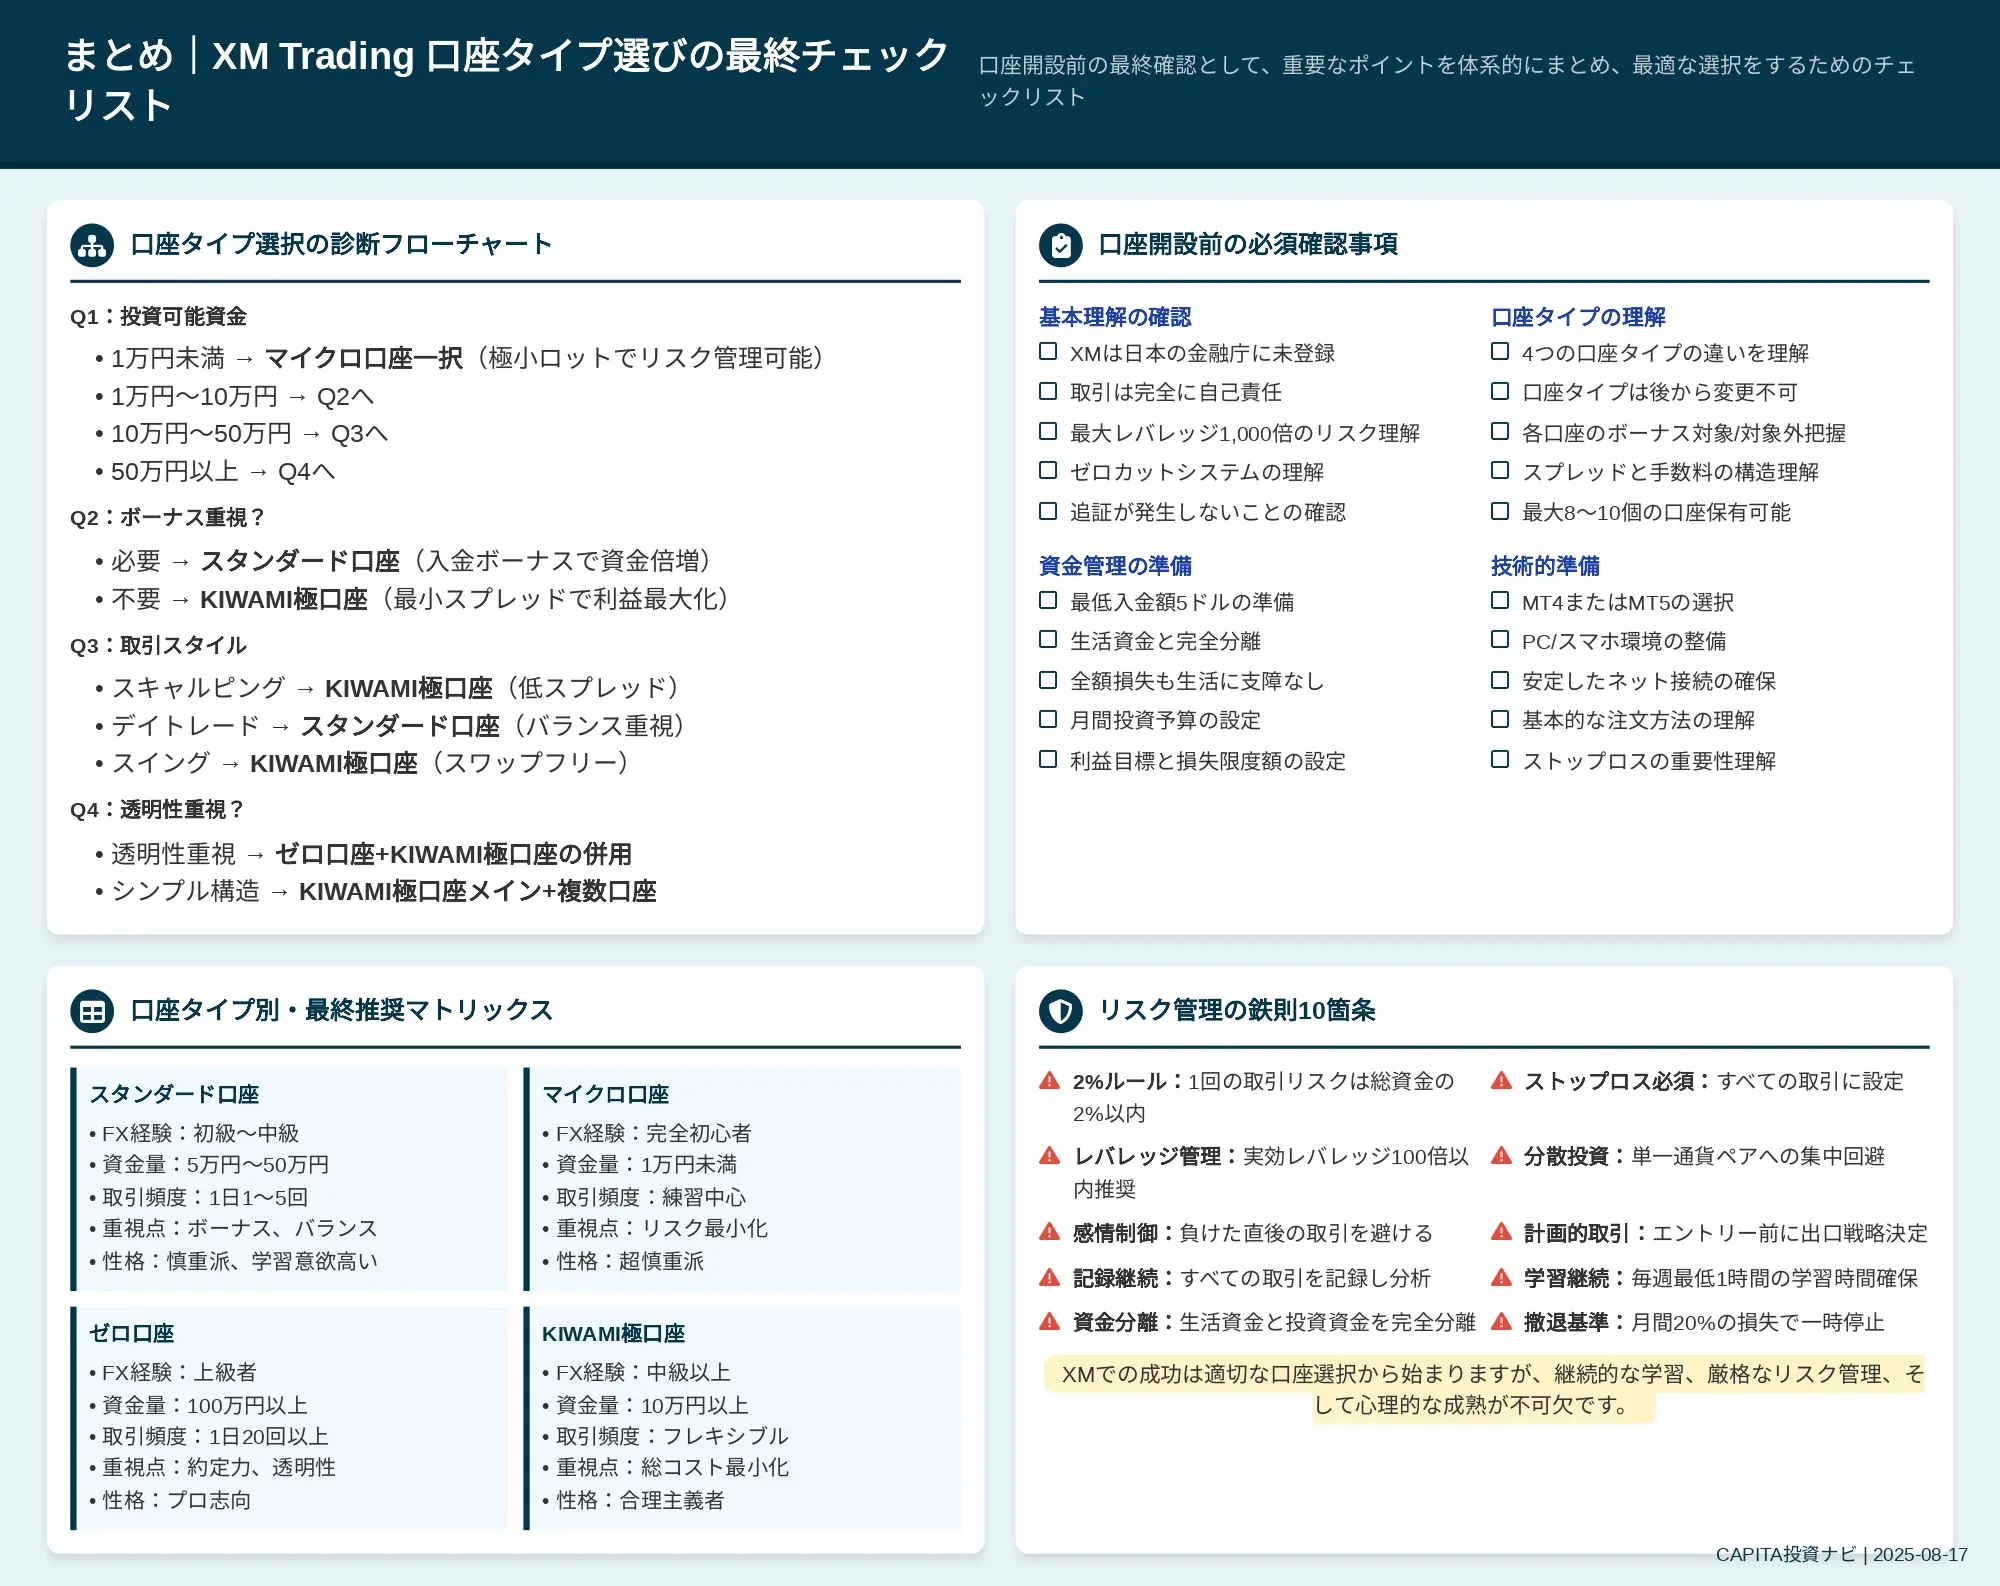Viewport: 2000px width, 1586px height.
Task: Check the 取引は完全に自己責任 box
Action: (1048, 391)
